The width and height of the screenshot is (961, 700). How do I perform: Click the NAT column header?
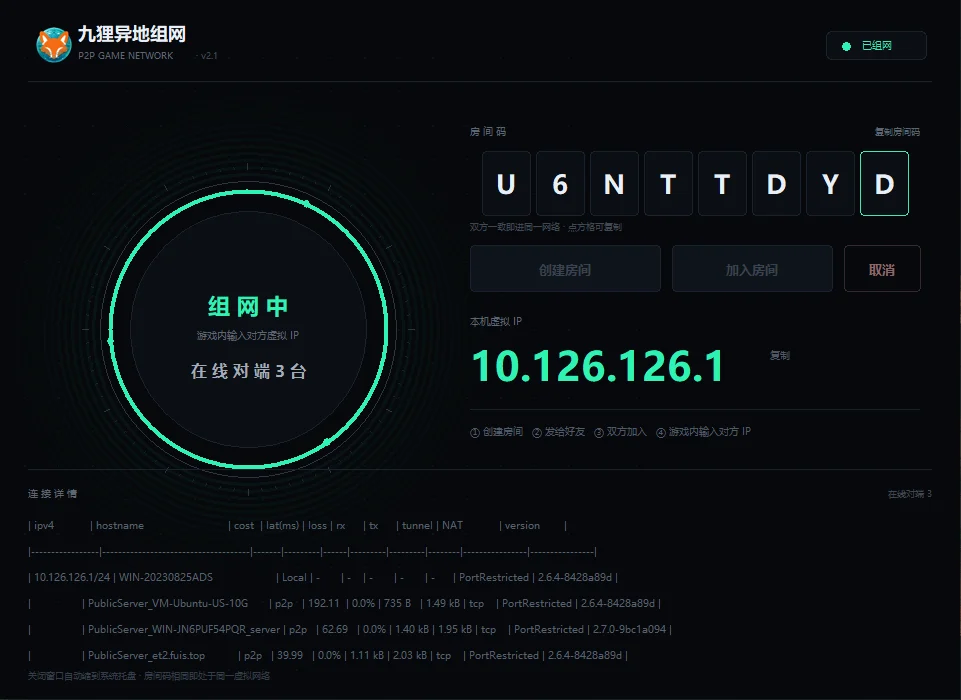point(452,525)
